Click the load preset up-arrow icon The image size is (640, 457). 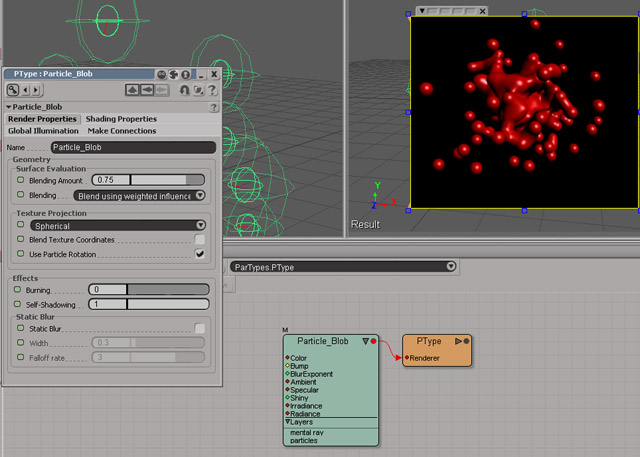pos(132,90)
